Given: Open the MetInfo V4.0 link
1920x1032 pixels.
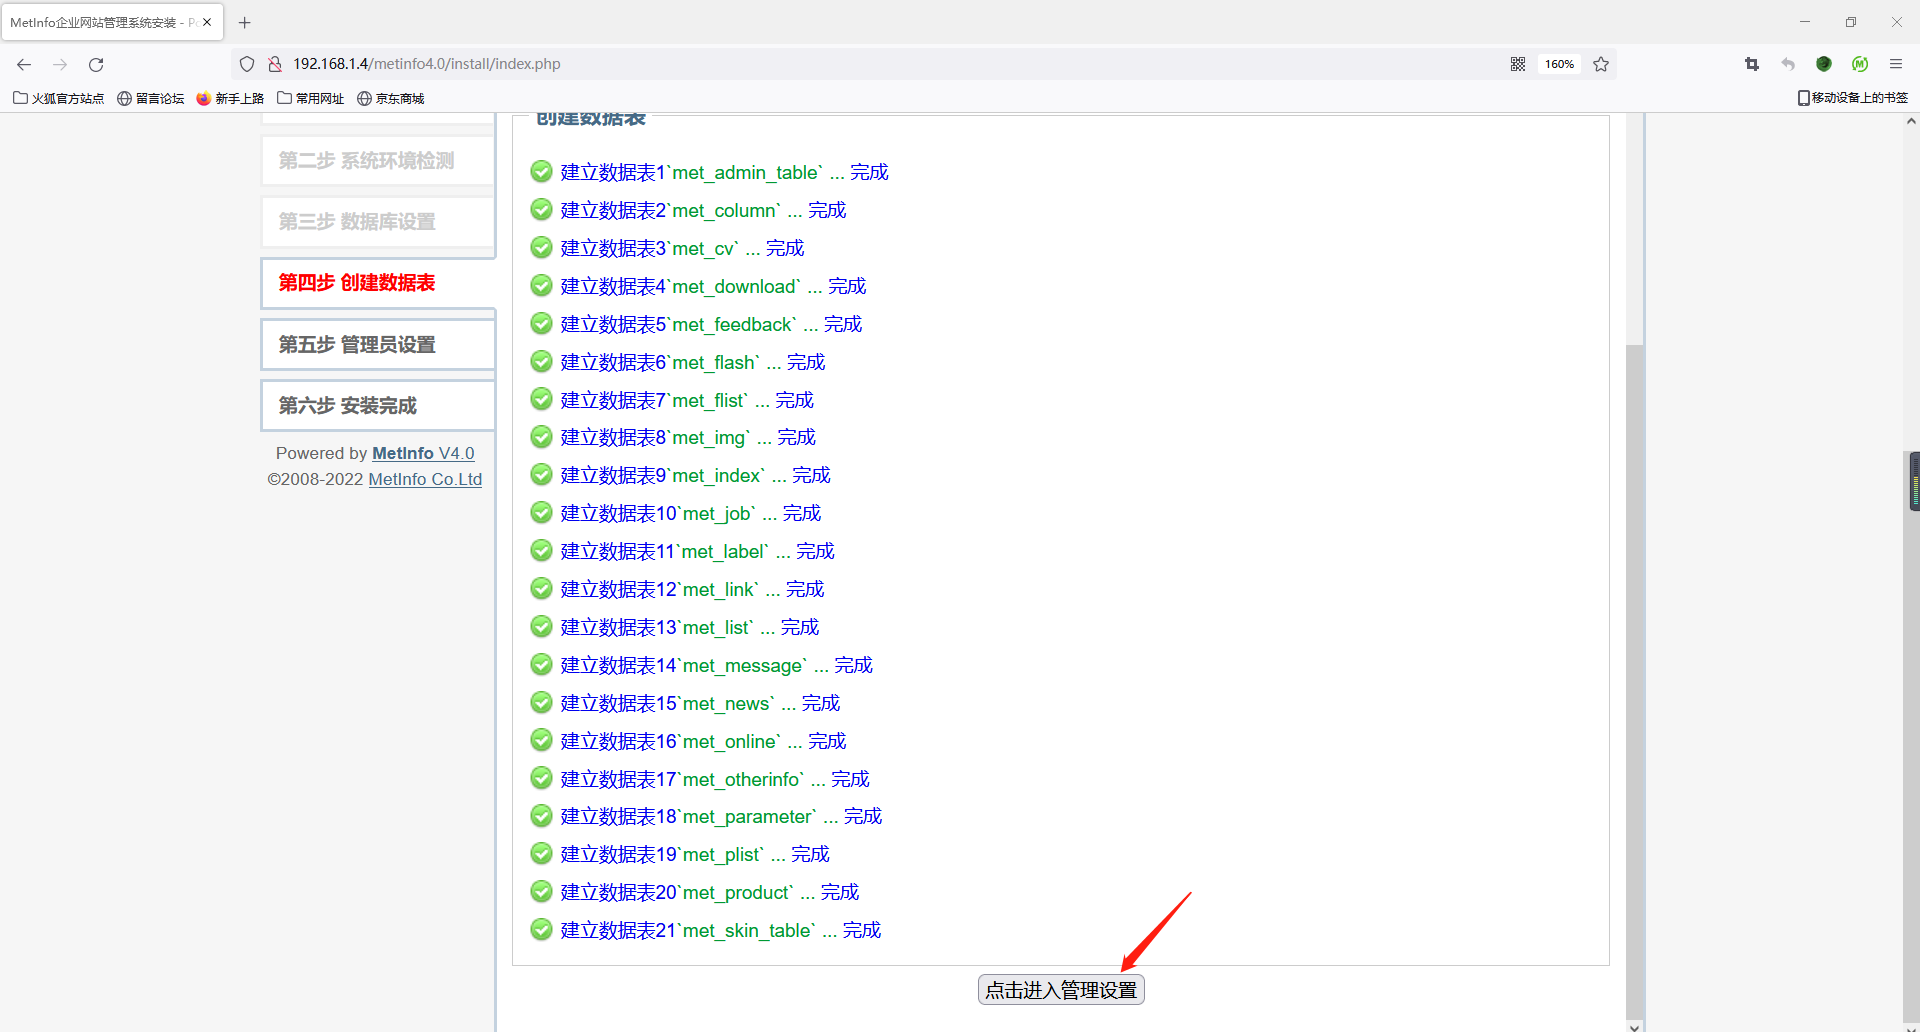Looking at the screenshot, I should (x=423, y=453).
